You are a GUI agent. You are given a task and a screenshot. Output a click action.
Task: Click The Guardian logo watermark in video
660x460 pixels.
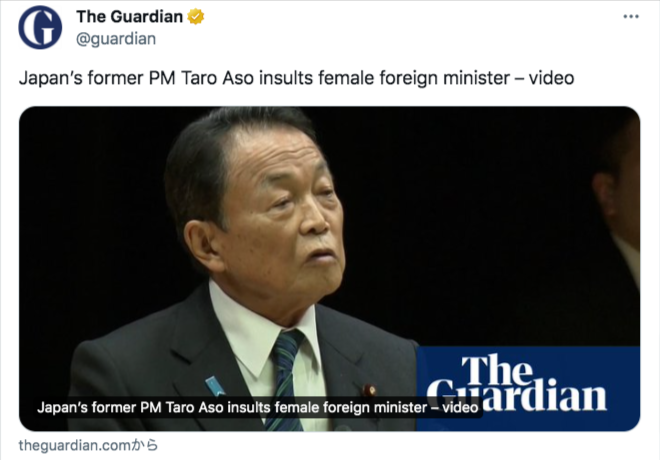(528, 388)
